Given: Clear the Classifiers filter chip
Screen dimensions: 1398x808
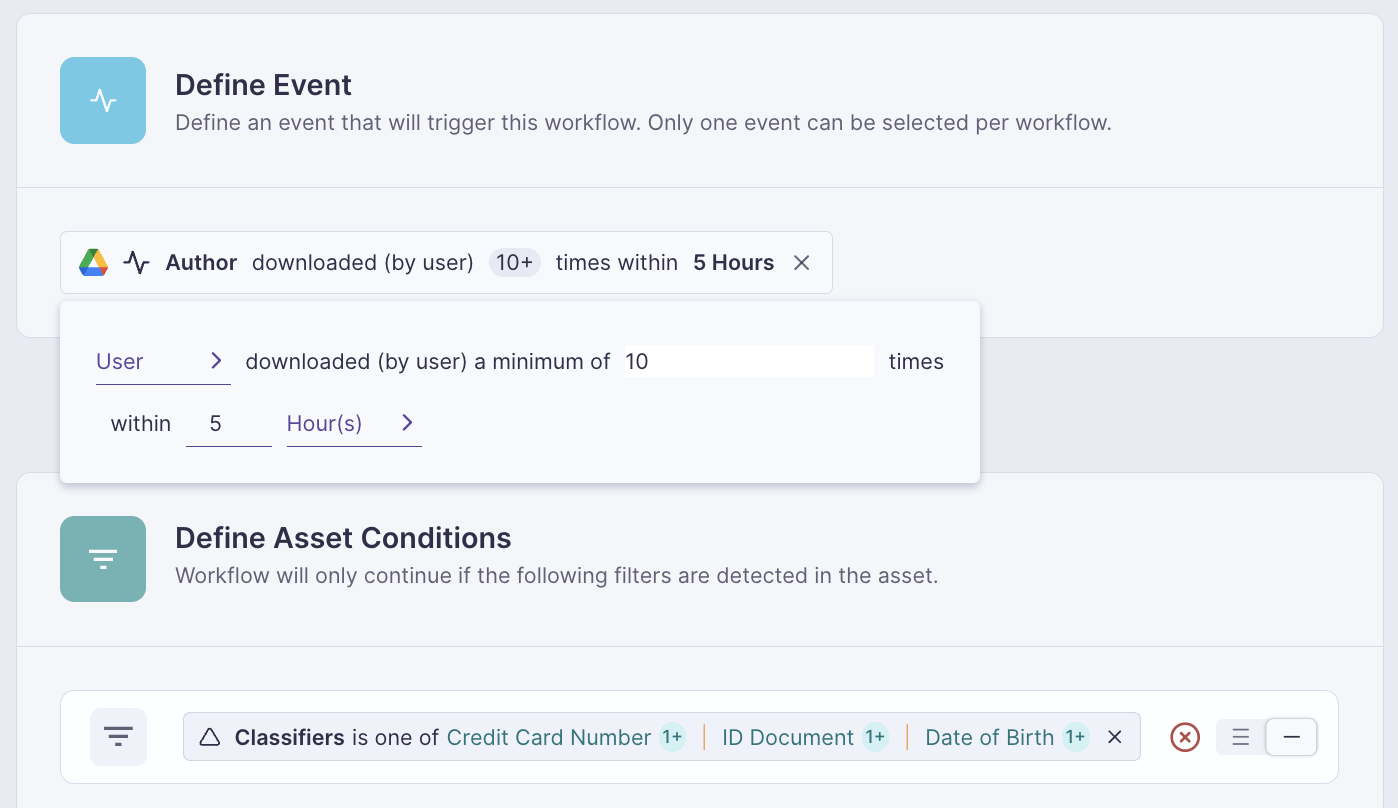Looking at the screenshot, I should (1115, 738).
